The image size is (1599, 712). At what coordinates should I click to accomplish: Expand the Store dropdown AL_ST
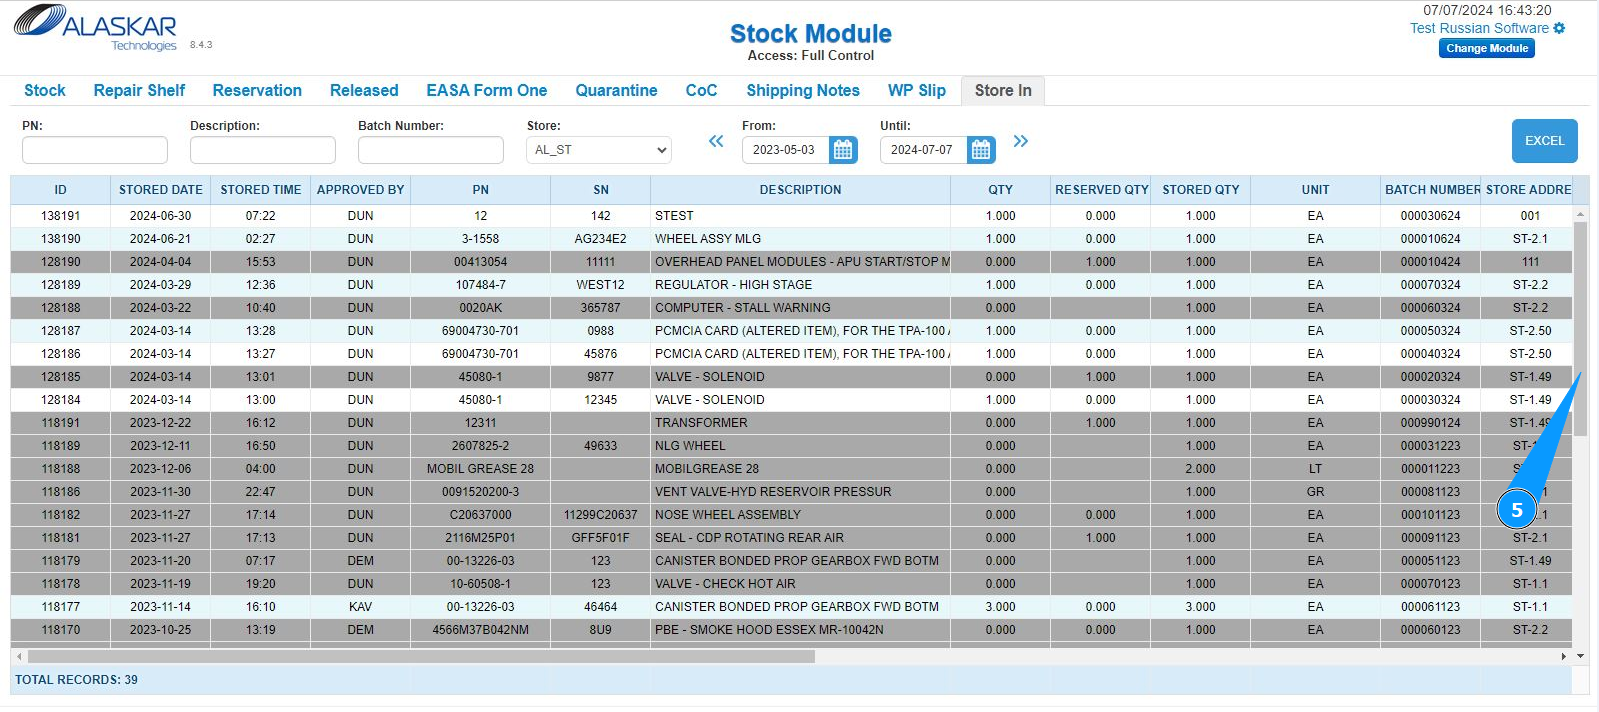click(599, 150)
